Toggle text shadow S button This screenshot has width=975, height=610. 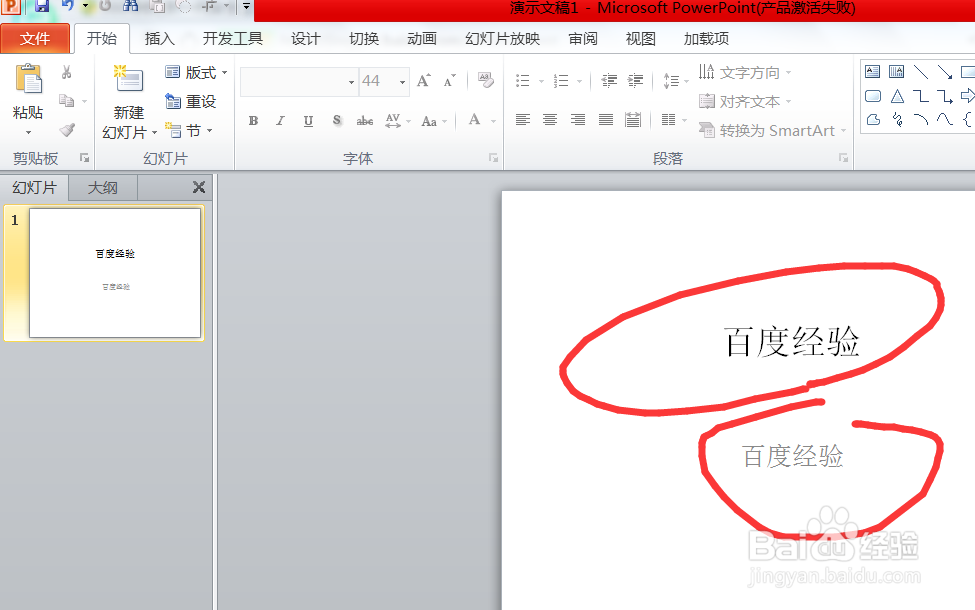[336, 121]
